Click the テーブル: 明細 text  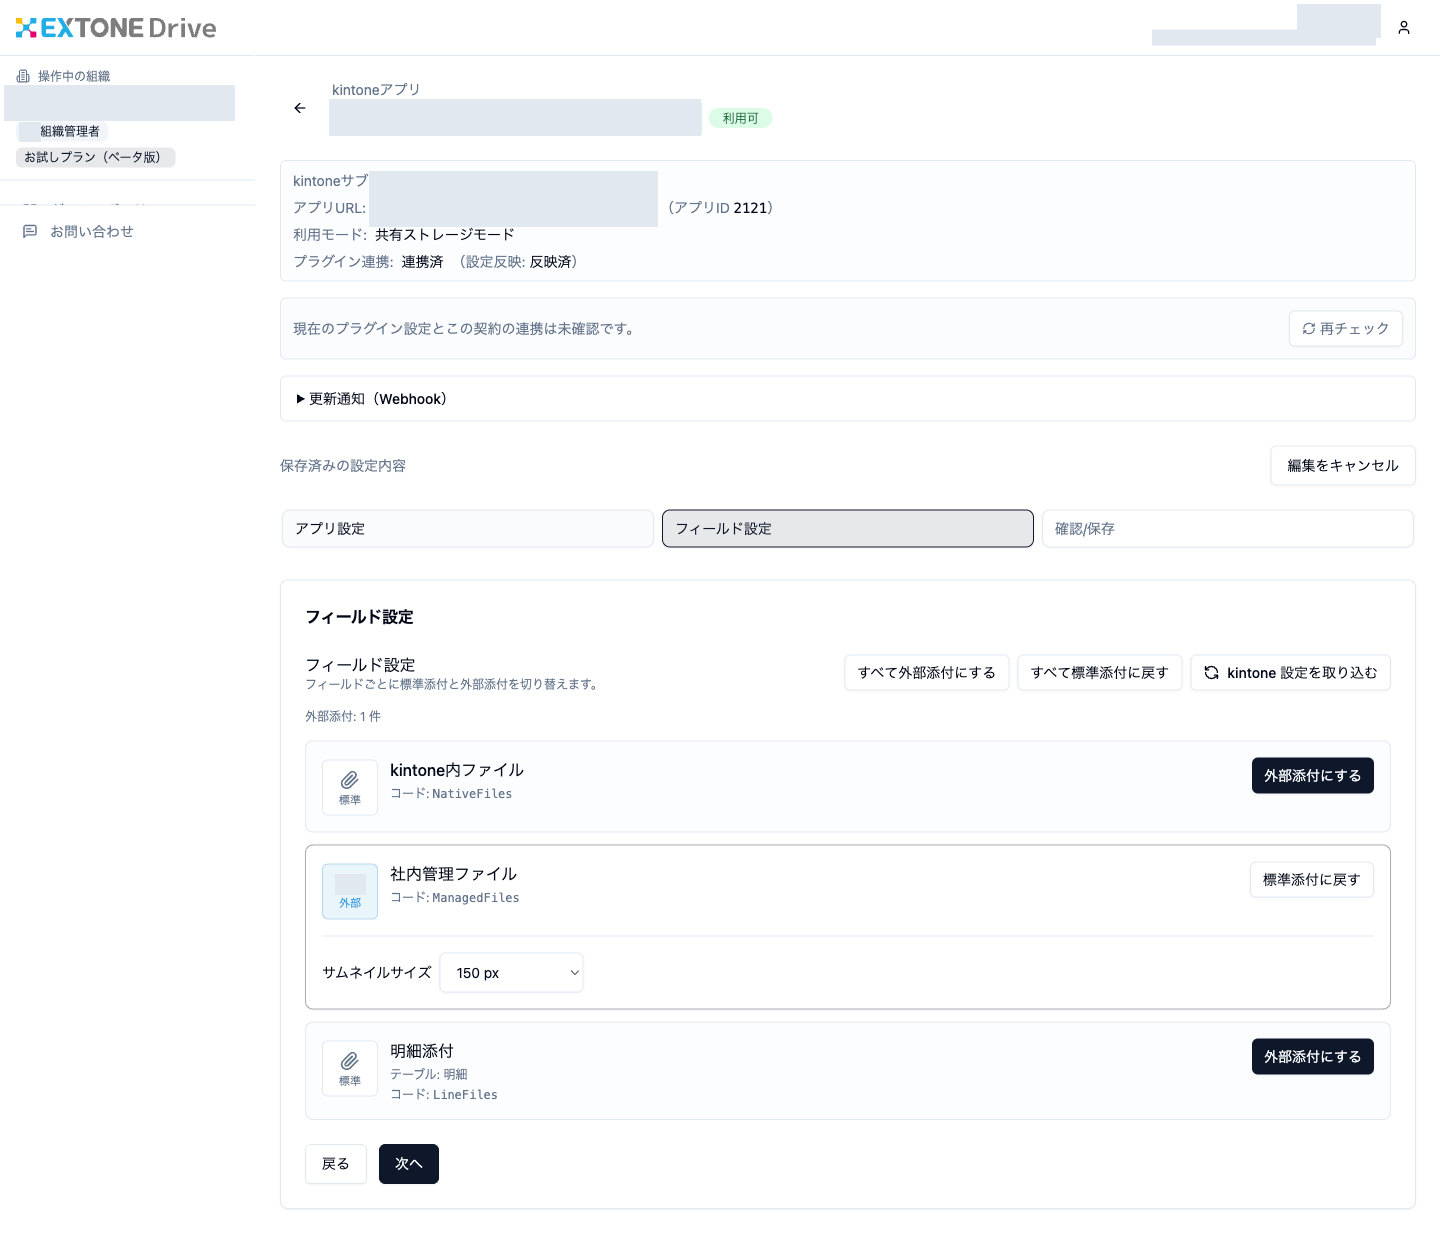click(429, 1074)
